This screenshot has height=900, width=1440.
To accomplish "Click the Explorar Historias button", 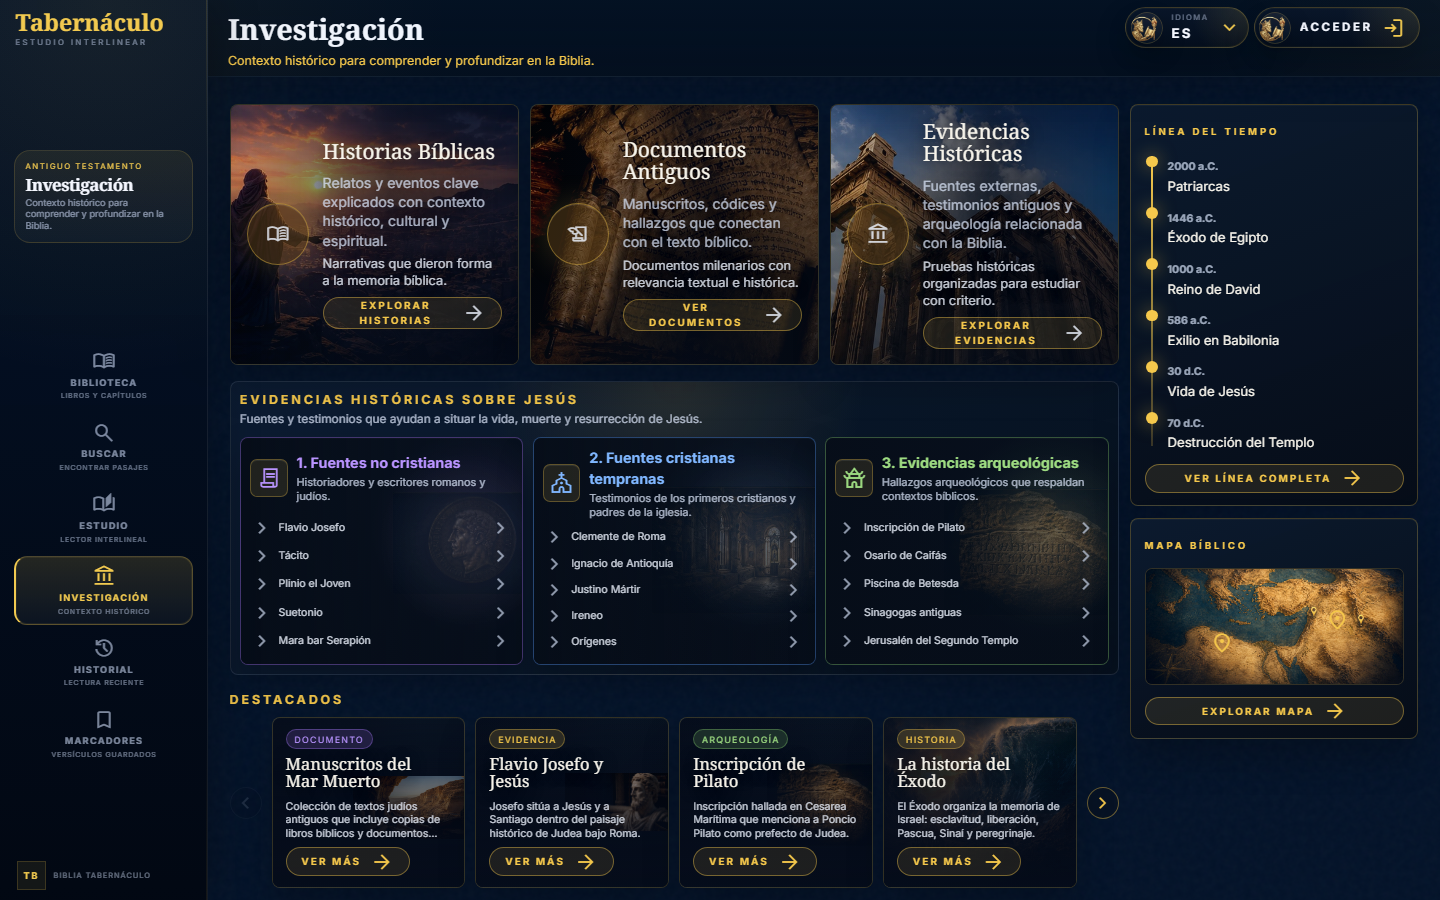I will [412, 313].
